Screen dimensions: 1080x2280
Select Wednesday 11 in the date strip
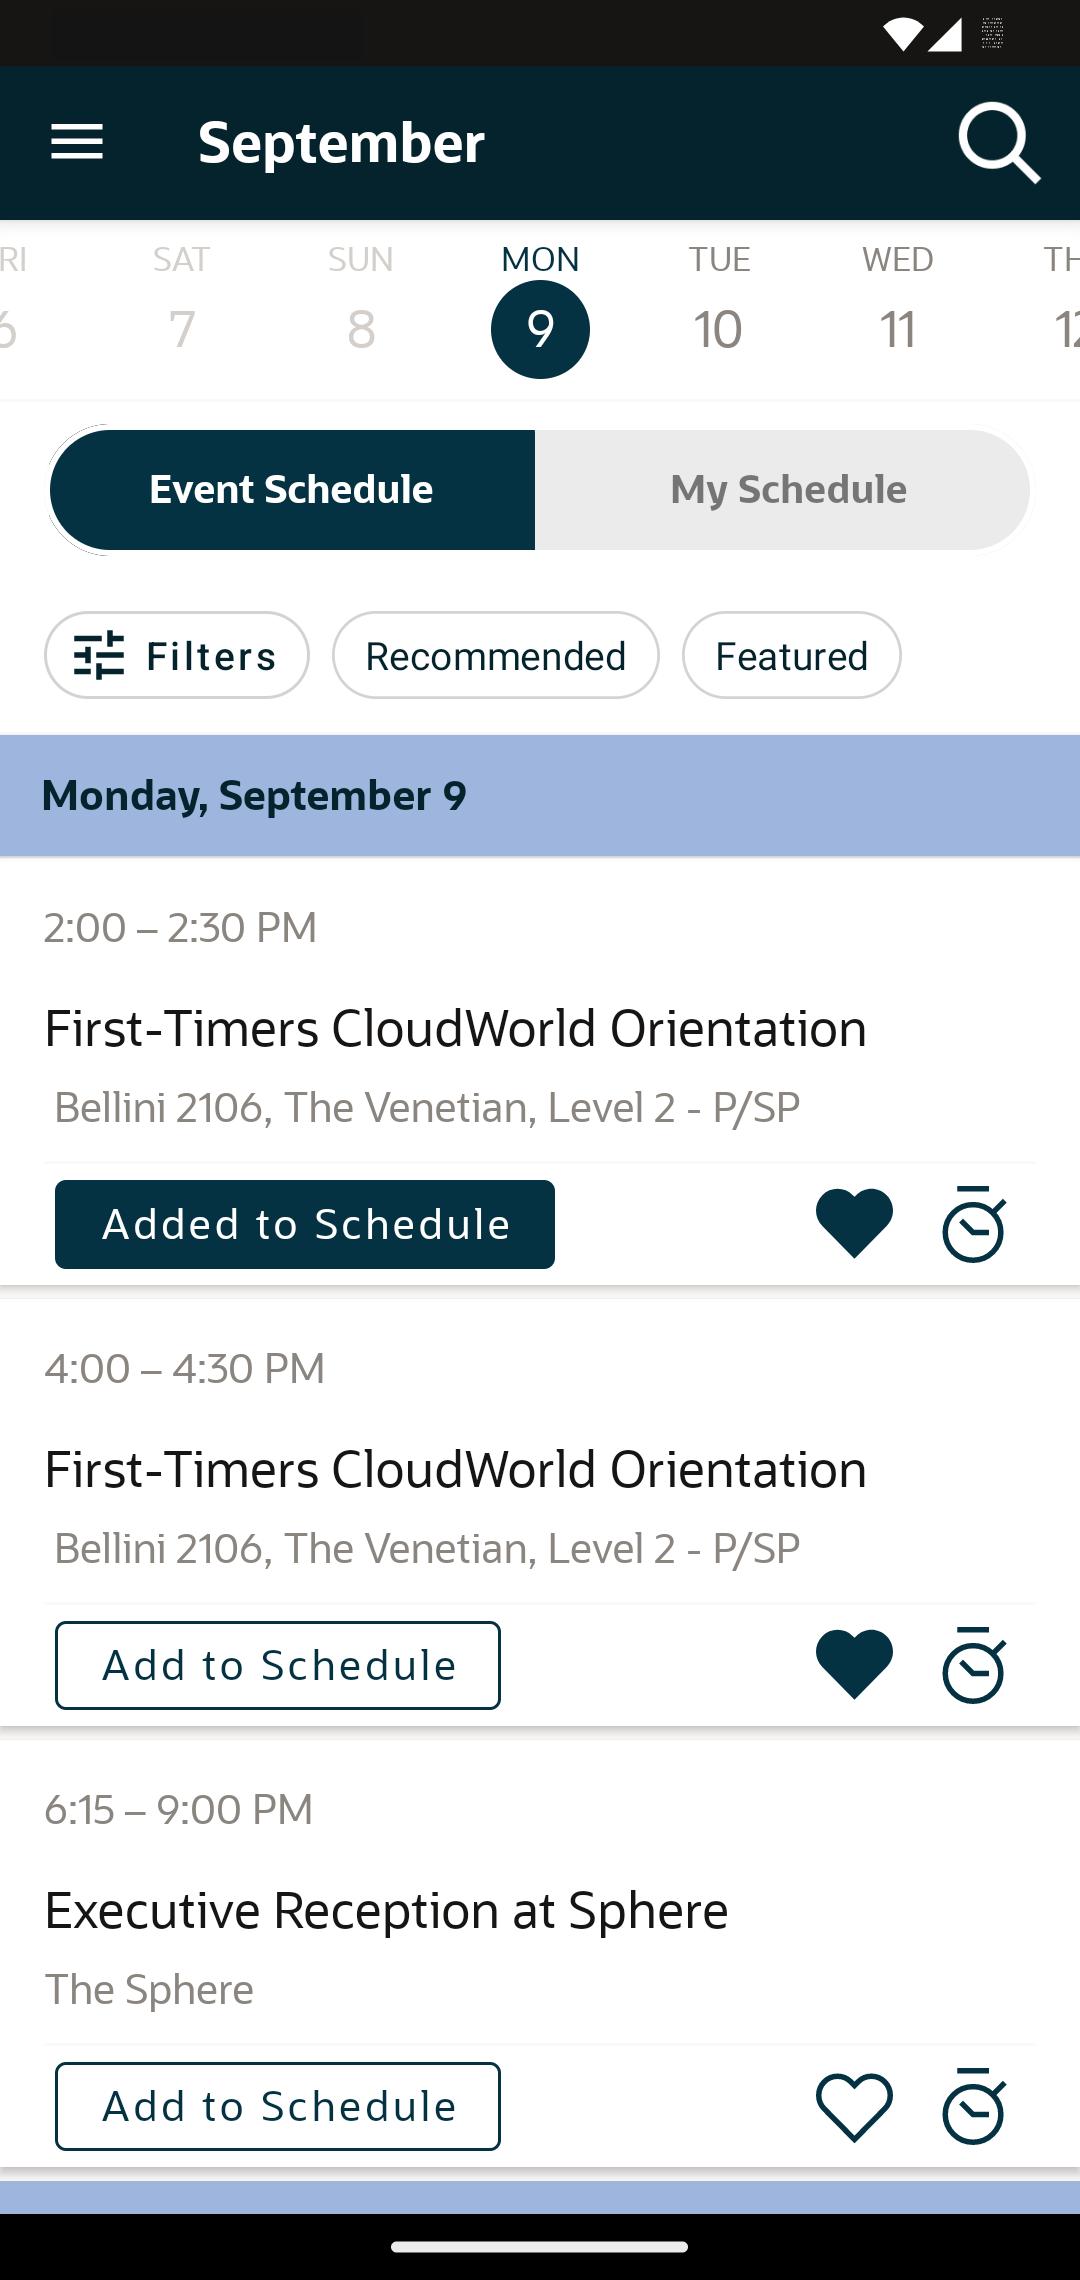click(898, 308)
